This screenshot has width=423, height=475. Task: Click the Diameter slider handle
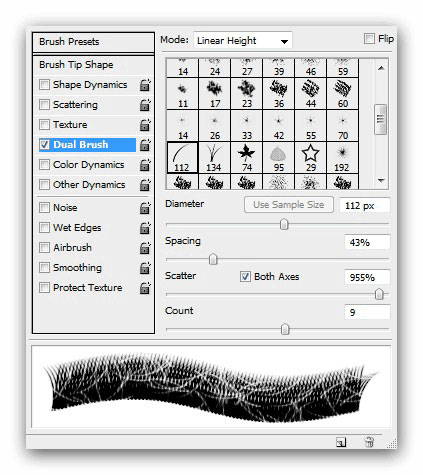pyautogui.click(x=284, y=225)
